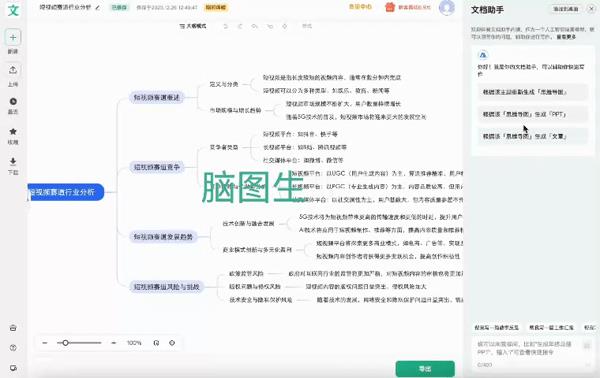Click the style text button in the top toolbar
The width and height of the screenshot is (600, 378).
(307, 26)
